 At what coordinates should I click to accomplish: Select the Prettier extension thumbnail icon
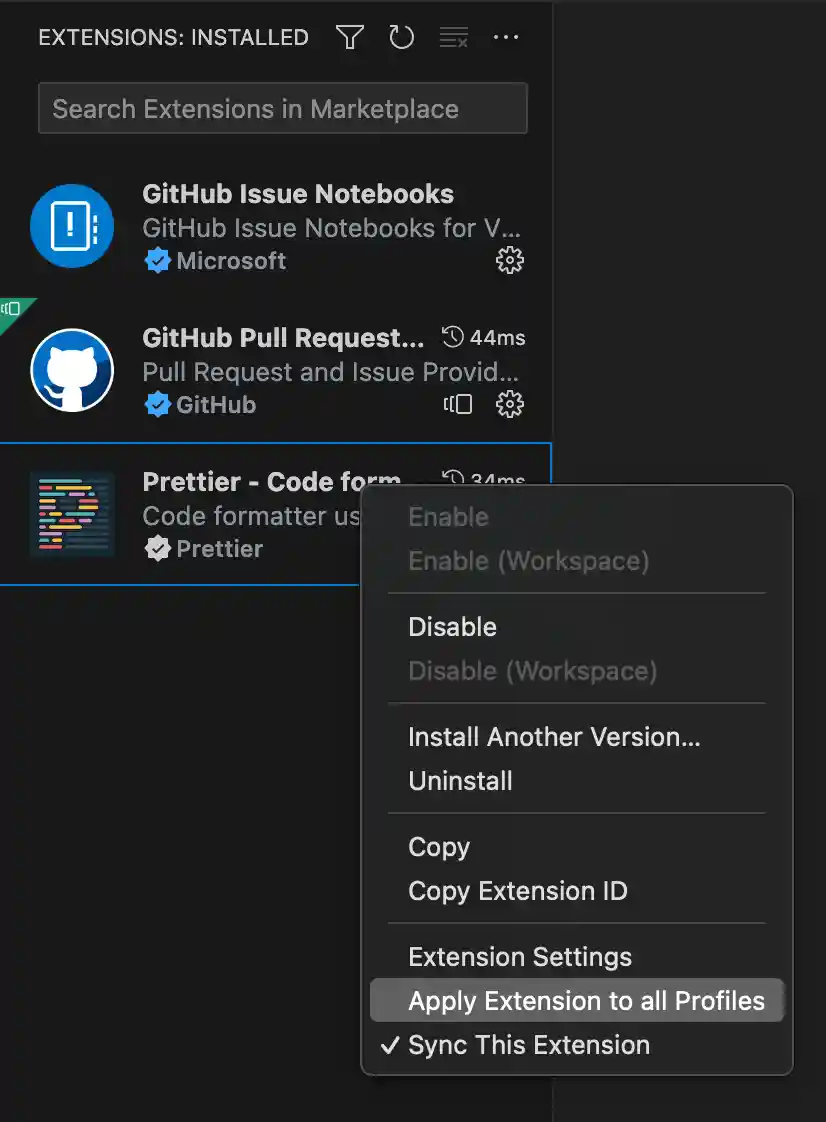[x=72, y=515]
